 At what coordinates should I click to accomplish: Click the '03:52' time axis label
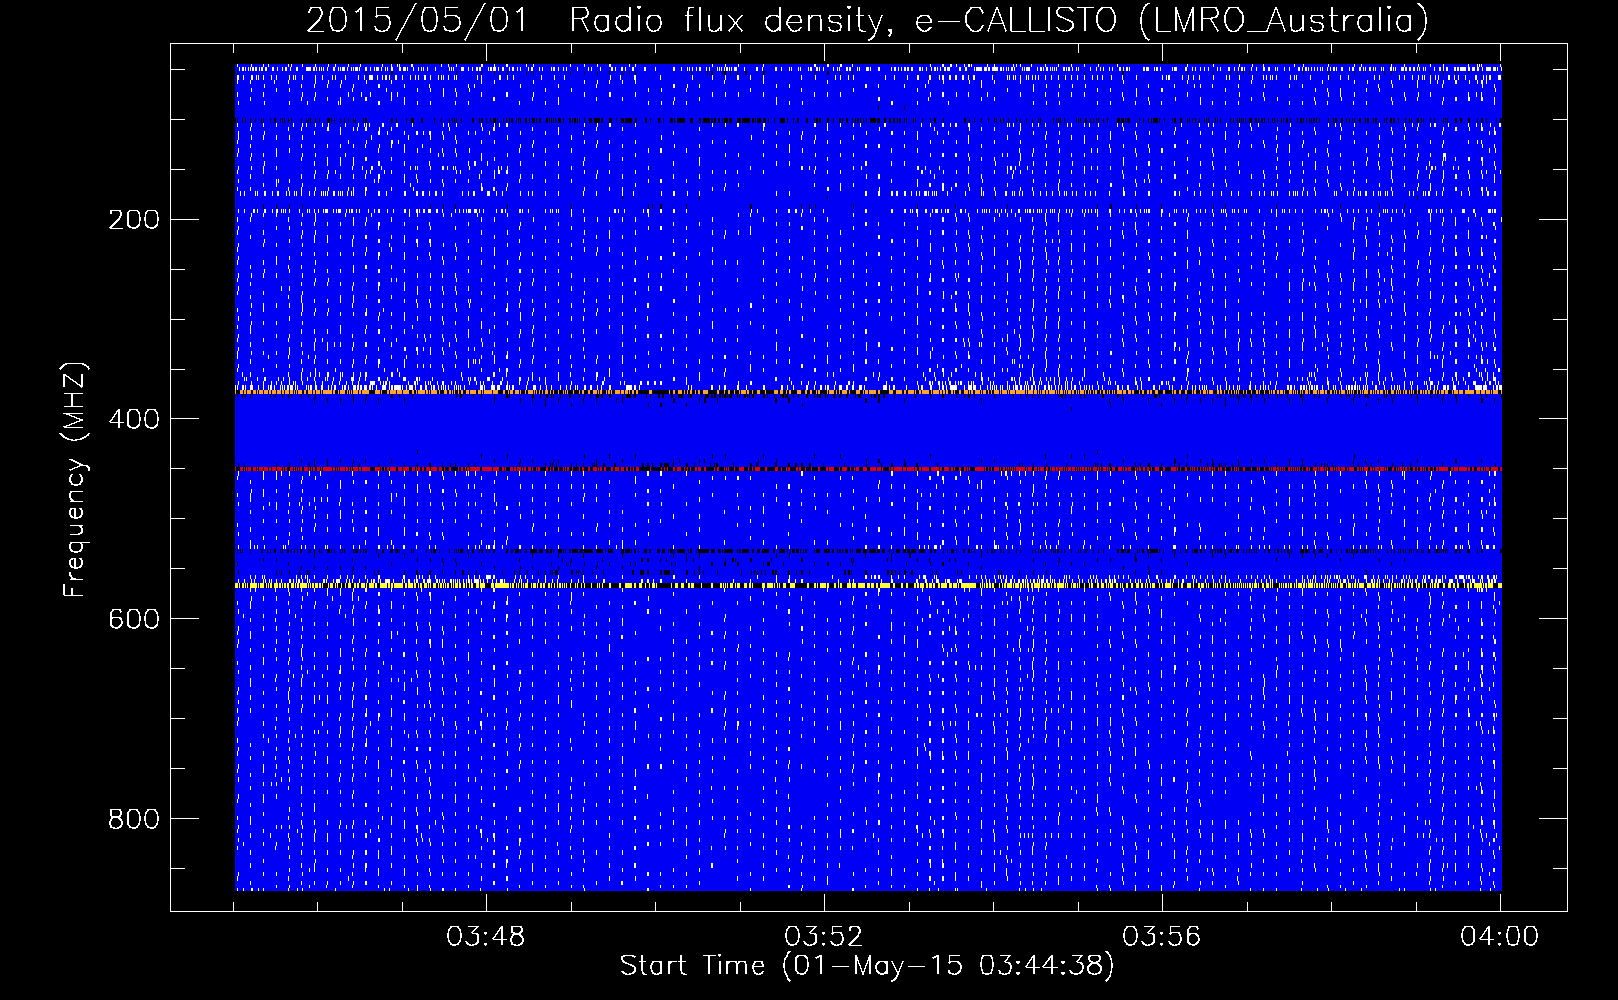[x=824, y=937]
